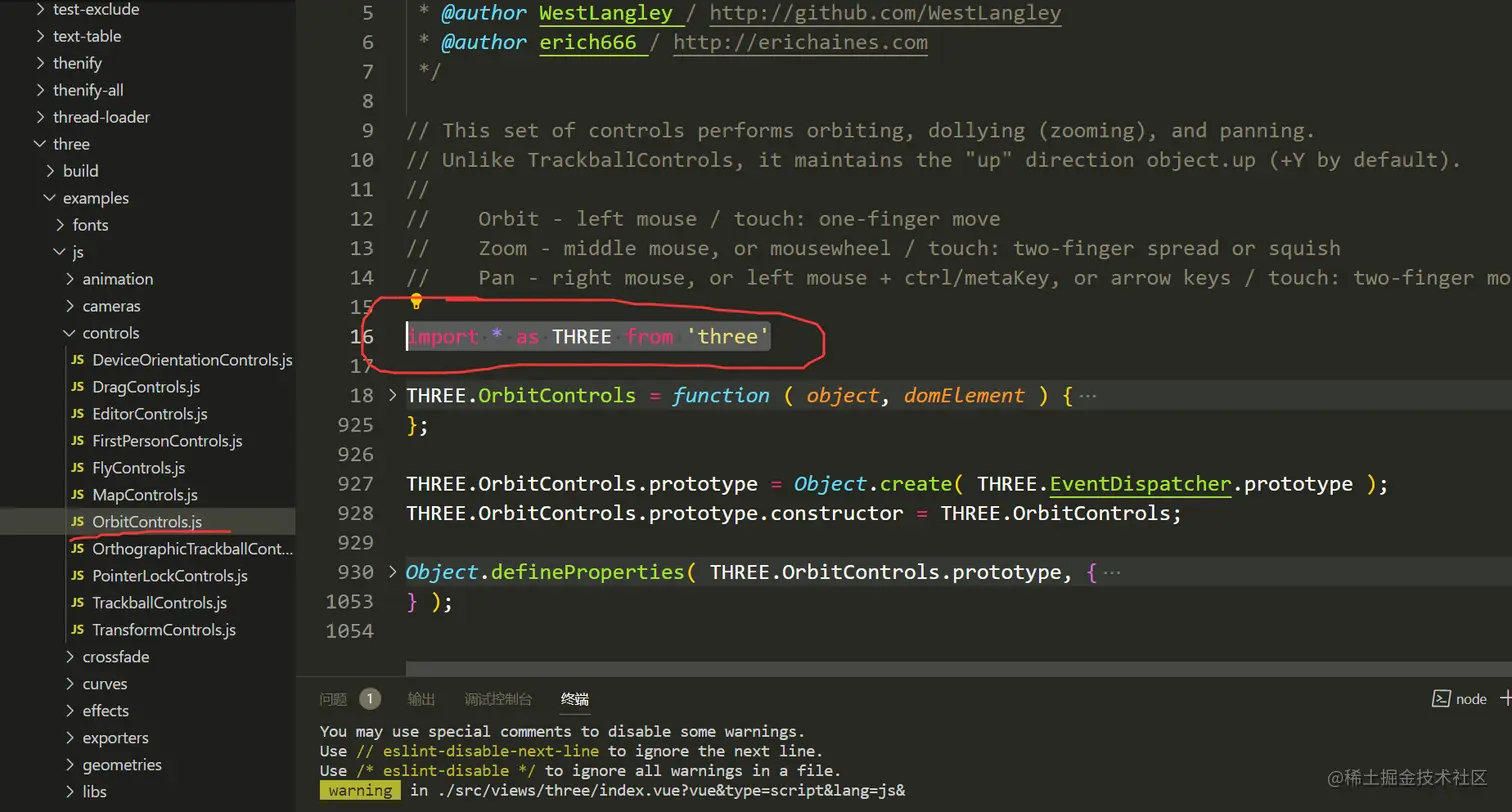This screenshot has height=812, width=1512.
Task: Switch to the 输出 (Output) tab
Action: (x=422, y=699)
